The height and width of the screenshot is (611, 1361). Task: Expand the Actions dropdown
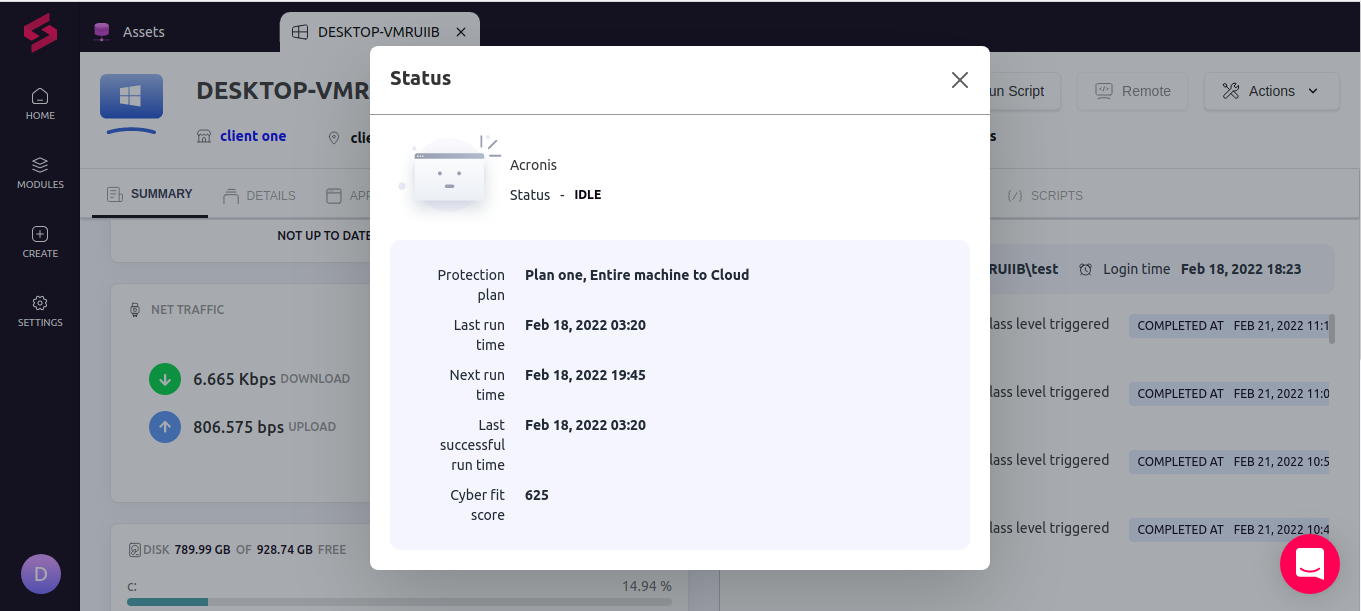(1271, 91)
